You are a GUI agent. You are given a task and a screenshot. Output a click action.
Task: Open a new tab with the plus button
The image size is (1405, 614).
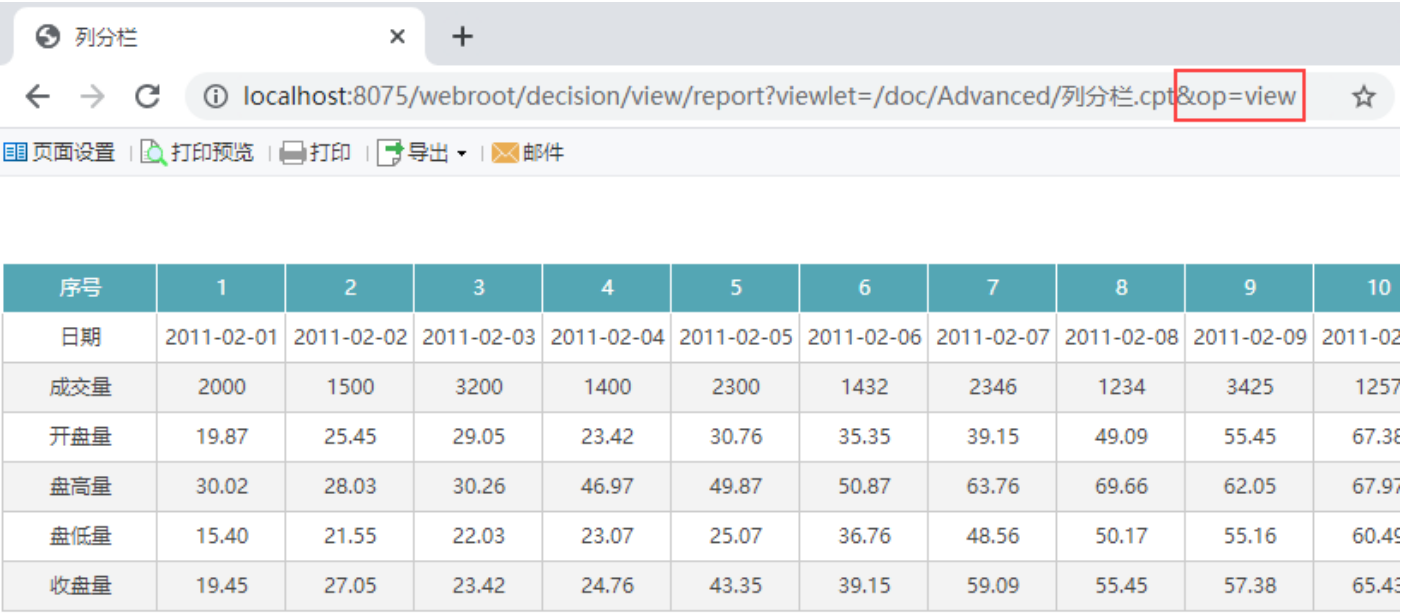pyautogui.click(x=461, y=37)
